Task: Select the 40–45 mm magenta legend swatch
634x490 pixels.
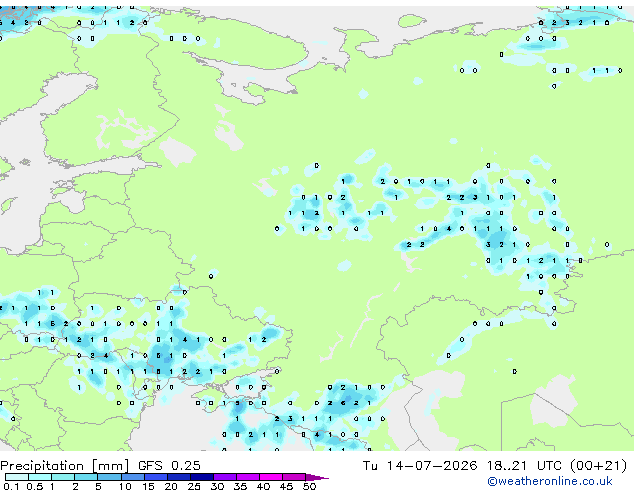Action: click(x=271, y=477)
